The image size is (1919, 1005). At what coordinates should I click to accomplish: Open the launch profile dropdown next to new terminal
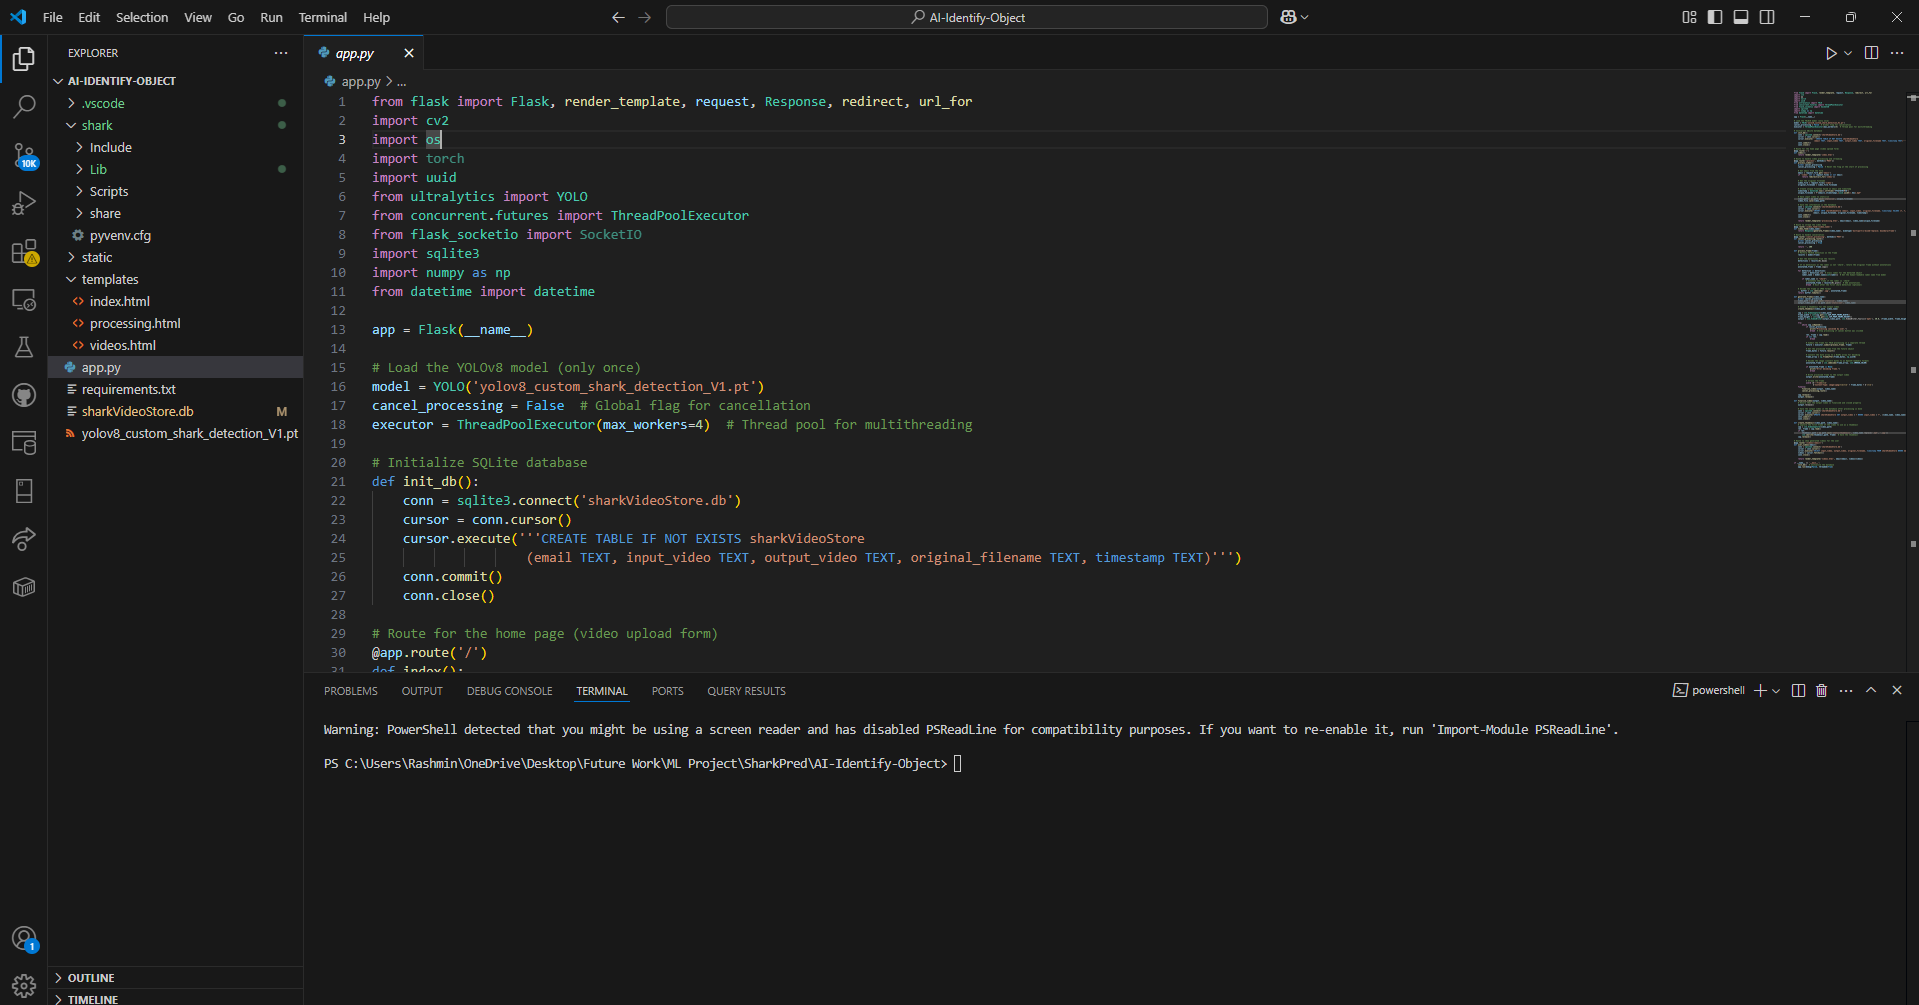pos(1776,691)
